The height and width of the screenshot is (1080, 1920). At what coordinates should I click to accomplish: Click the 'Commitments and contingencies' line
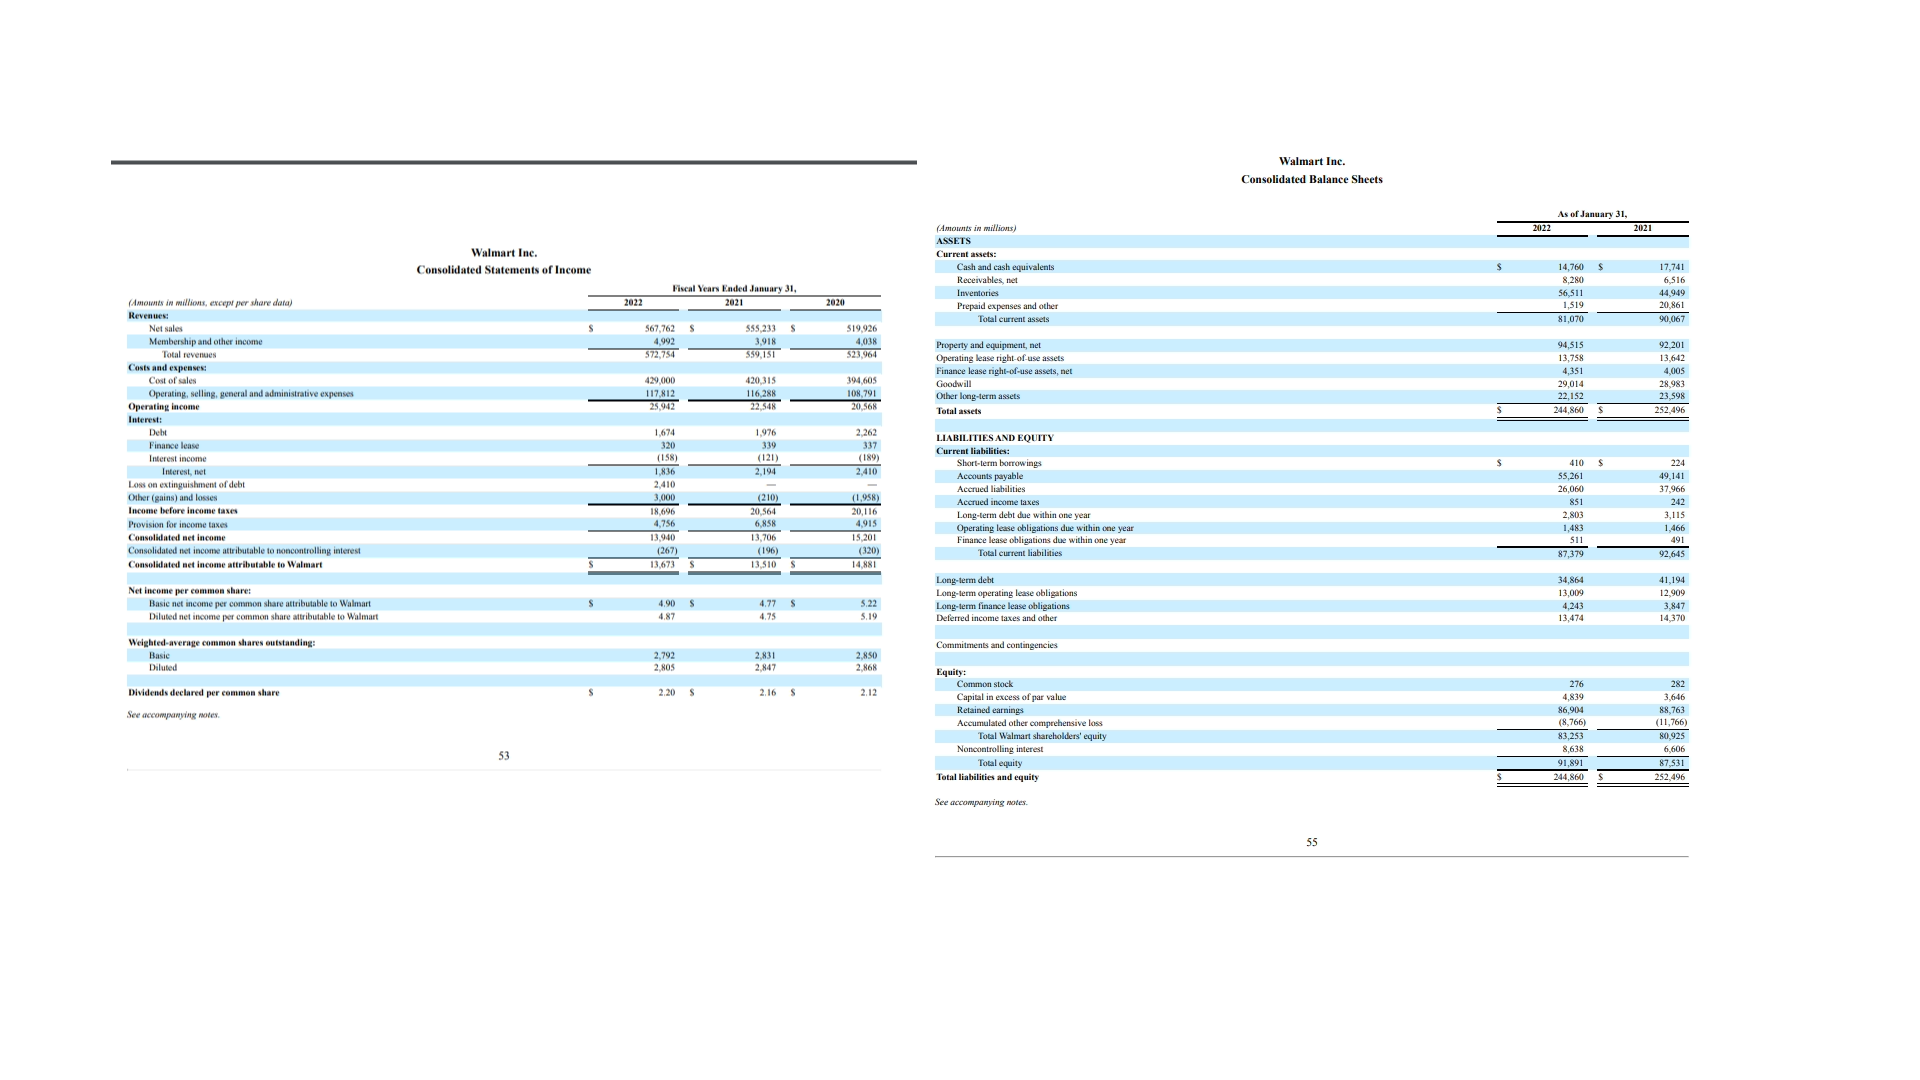[996, 645]
